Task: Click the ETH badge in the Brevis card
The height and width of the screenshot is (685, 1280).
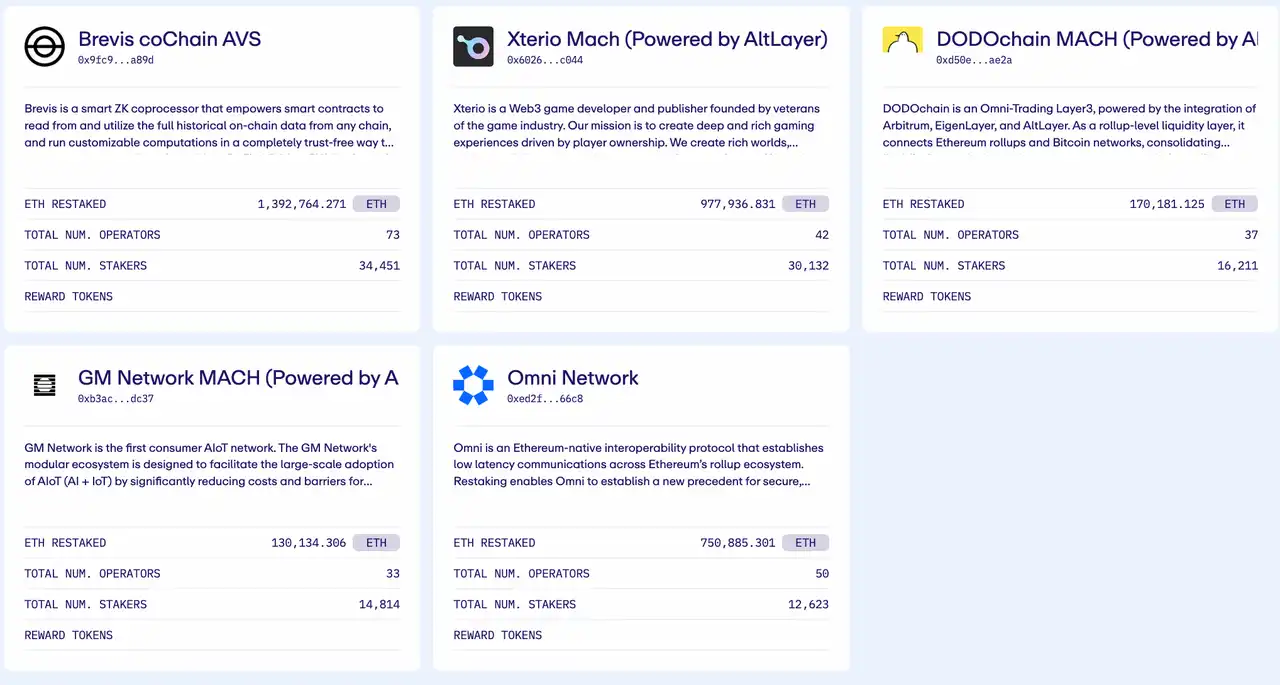Action: [376, 204]
